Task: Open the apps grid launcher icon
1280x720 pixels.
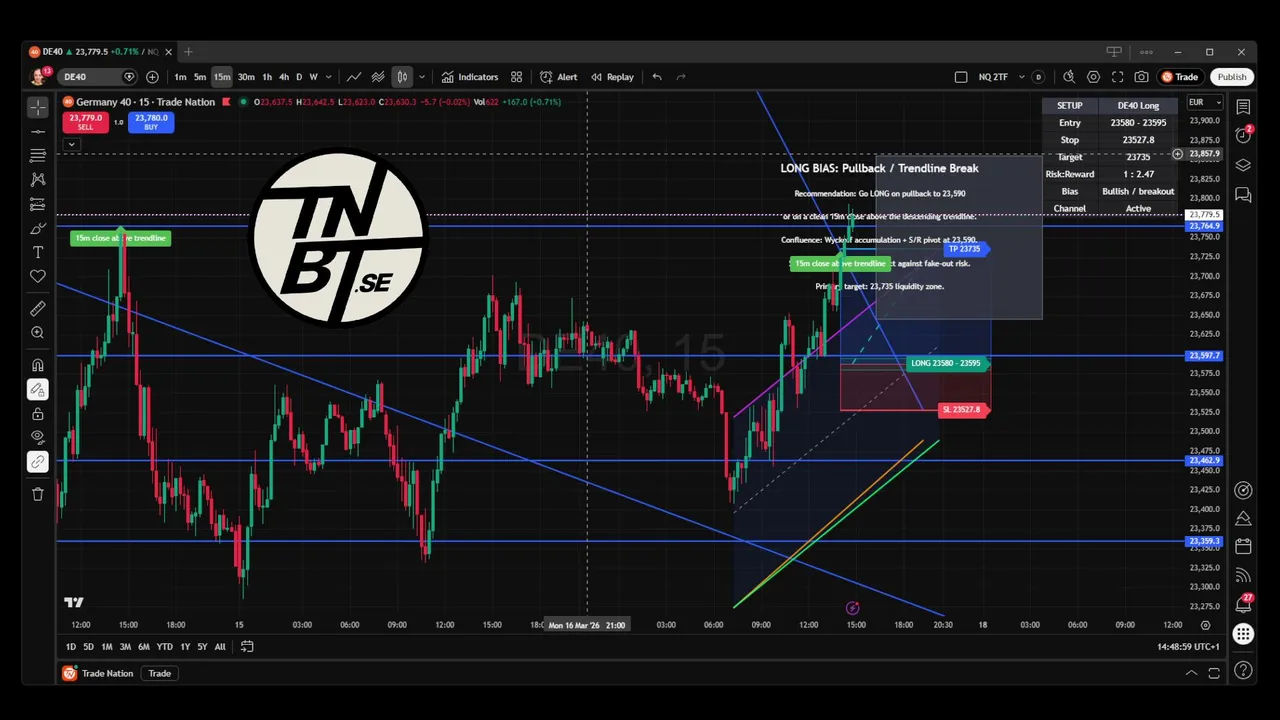Action: pos(1243,634)
